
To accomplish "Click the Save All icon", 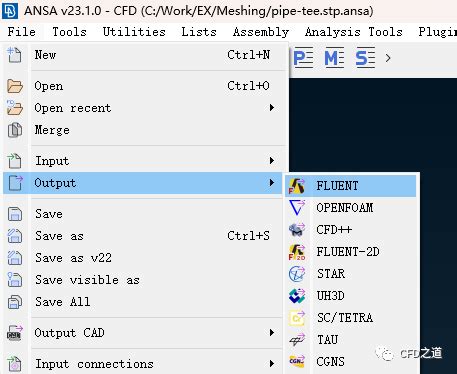I will [15, 302].
